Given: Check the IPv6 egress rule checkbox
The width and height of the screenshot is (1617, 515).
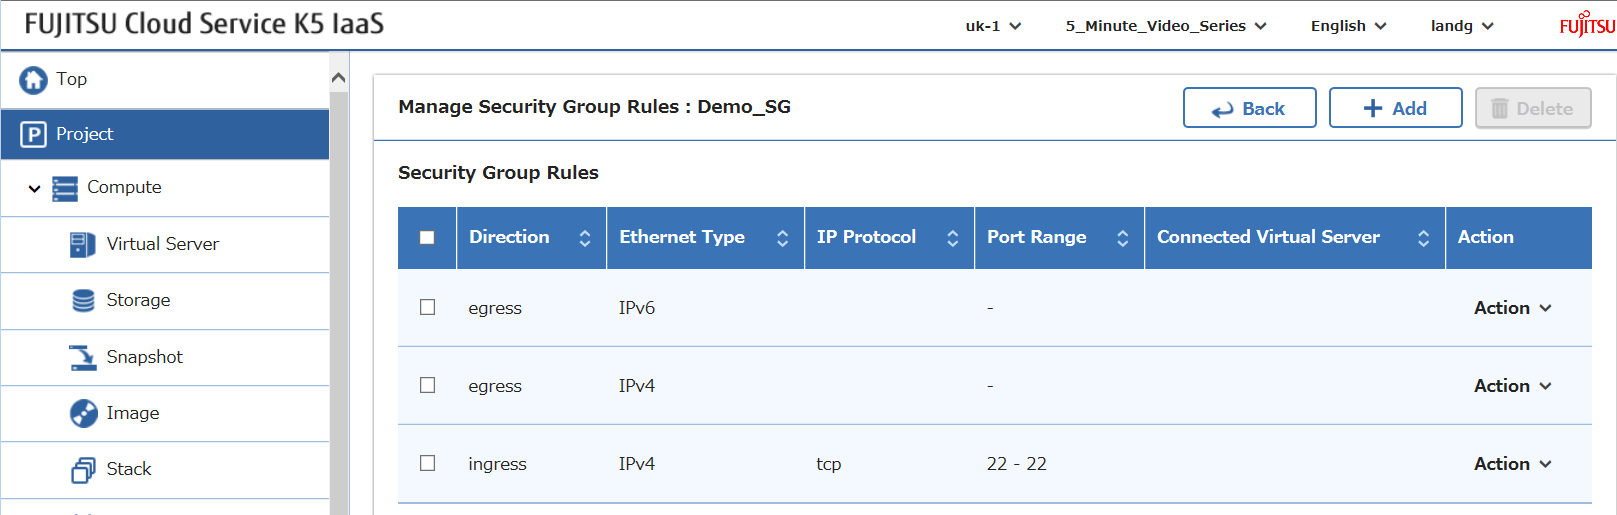Looking at the screenshot, I should tap(427, 307).
